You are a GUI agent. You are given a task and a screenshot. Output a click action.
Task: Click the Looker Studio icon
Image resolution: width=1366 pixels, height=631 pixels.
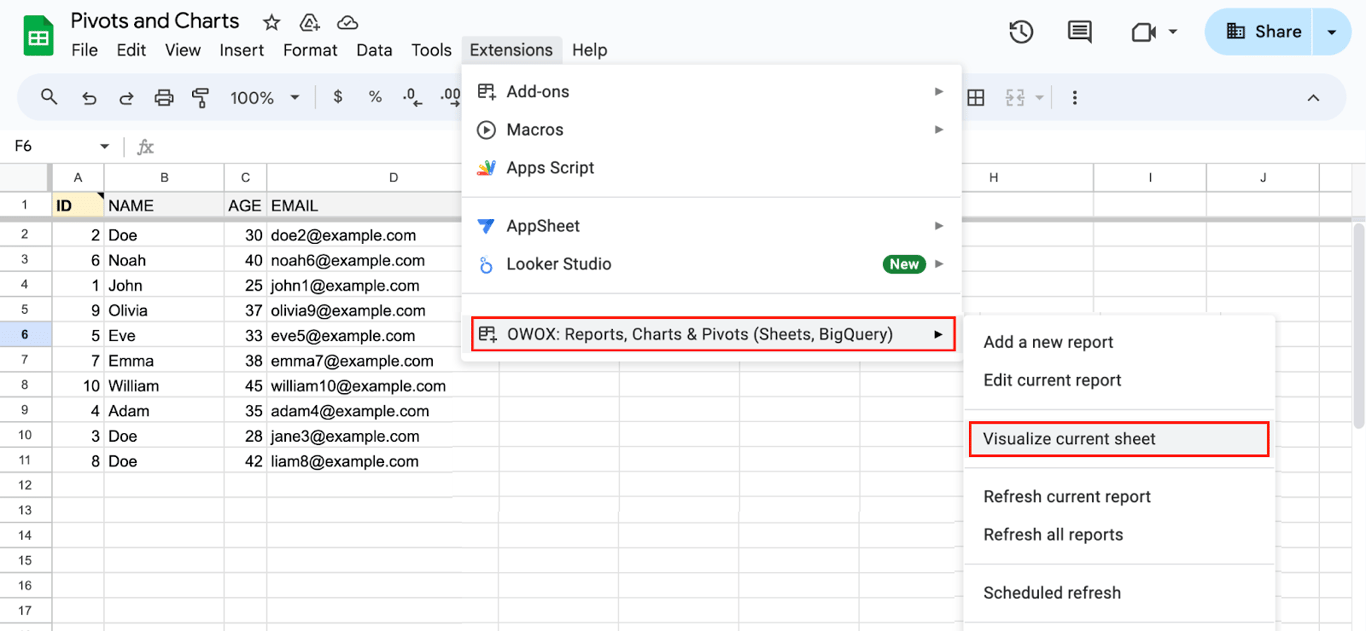[487, 264]
